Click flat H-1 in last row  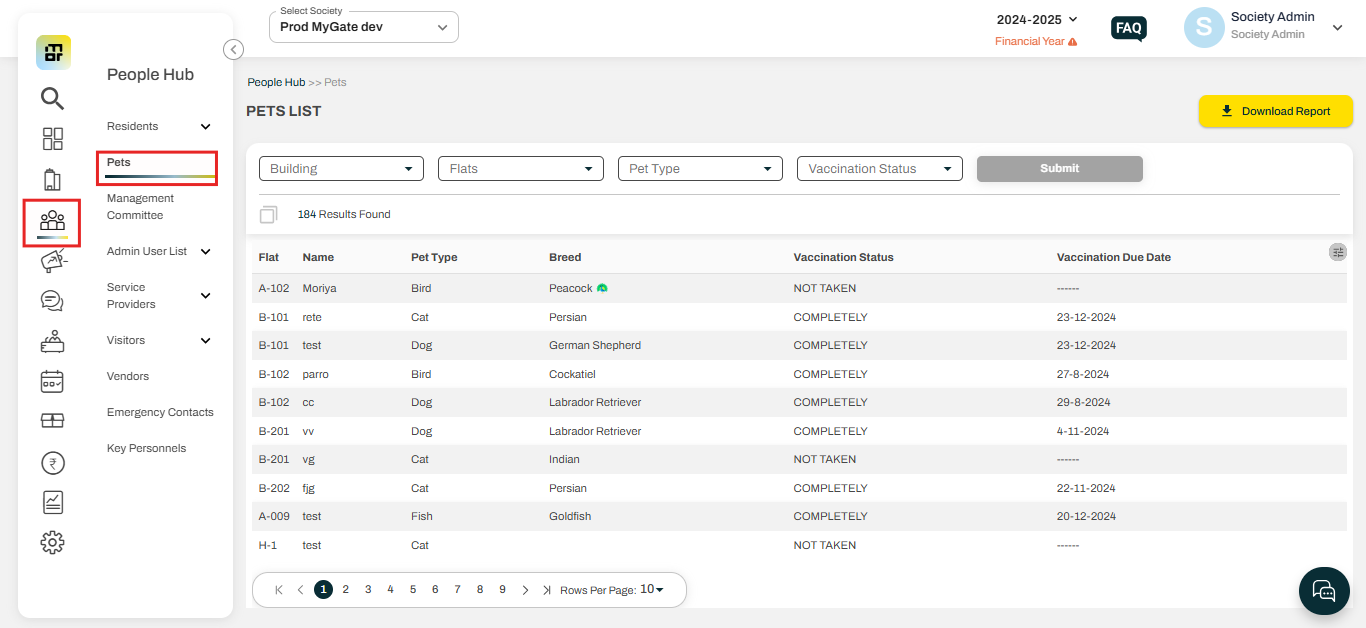[268, 545]
